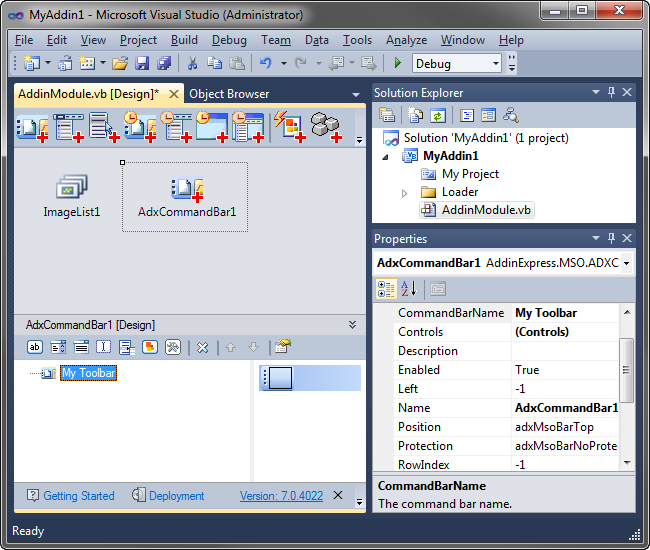Click the Enabled property value True

coord(565,370)
